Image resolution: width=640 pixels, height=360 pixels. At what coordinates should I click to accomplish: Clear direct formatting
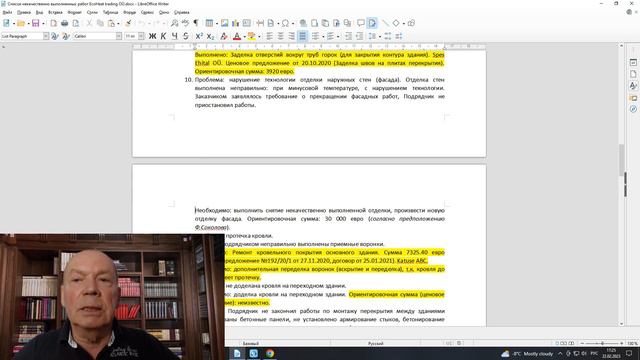click(223, 36)
